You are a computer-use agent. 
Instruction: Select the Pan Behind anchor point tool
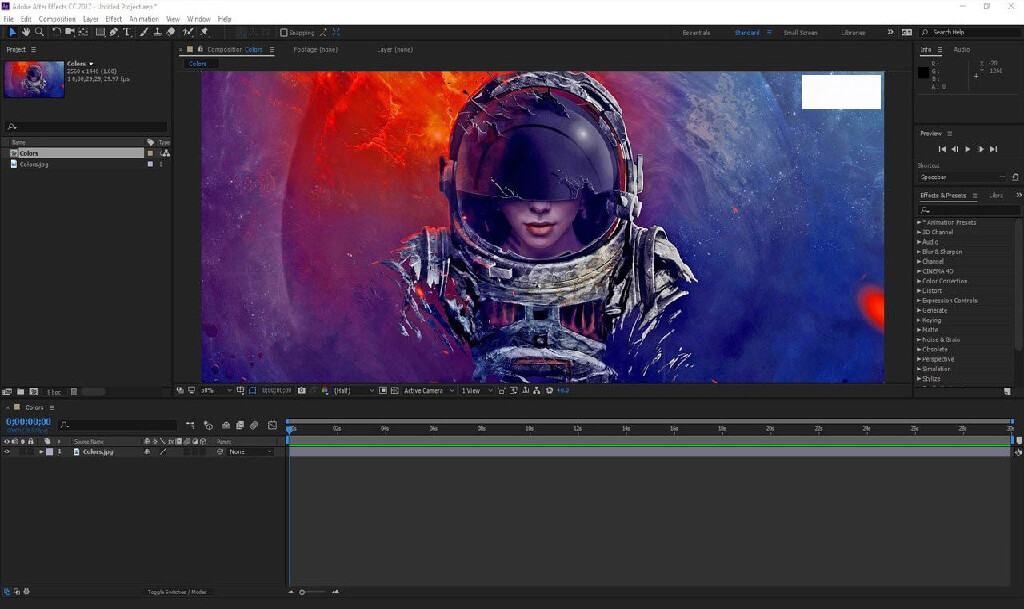(x=83, y=32)
